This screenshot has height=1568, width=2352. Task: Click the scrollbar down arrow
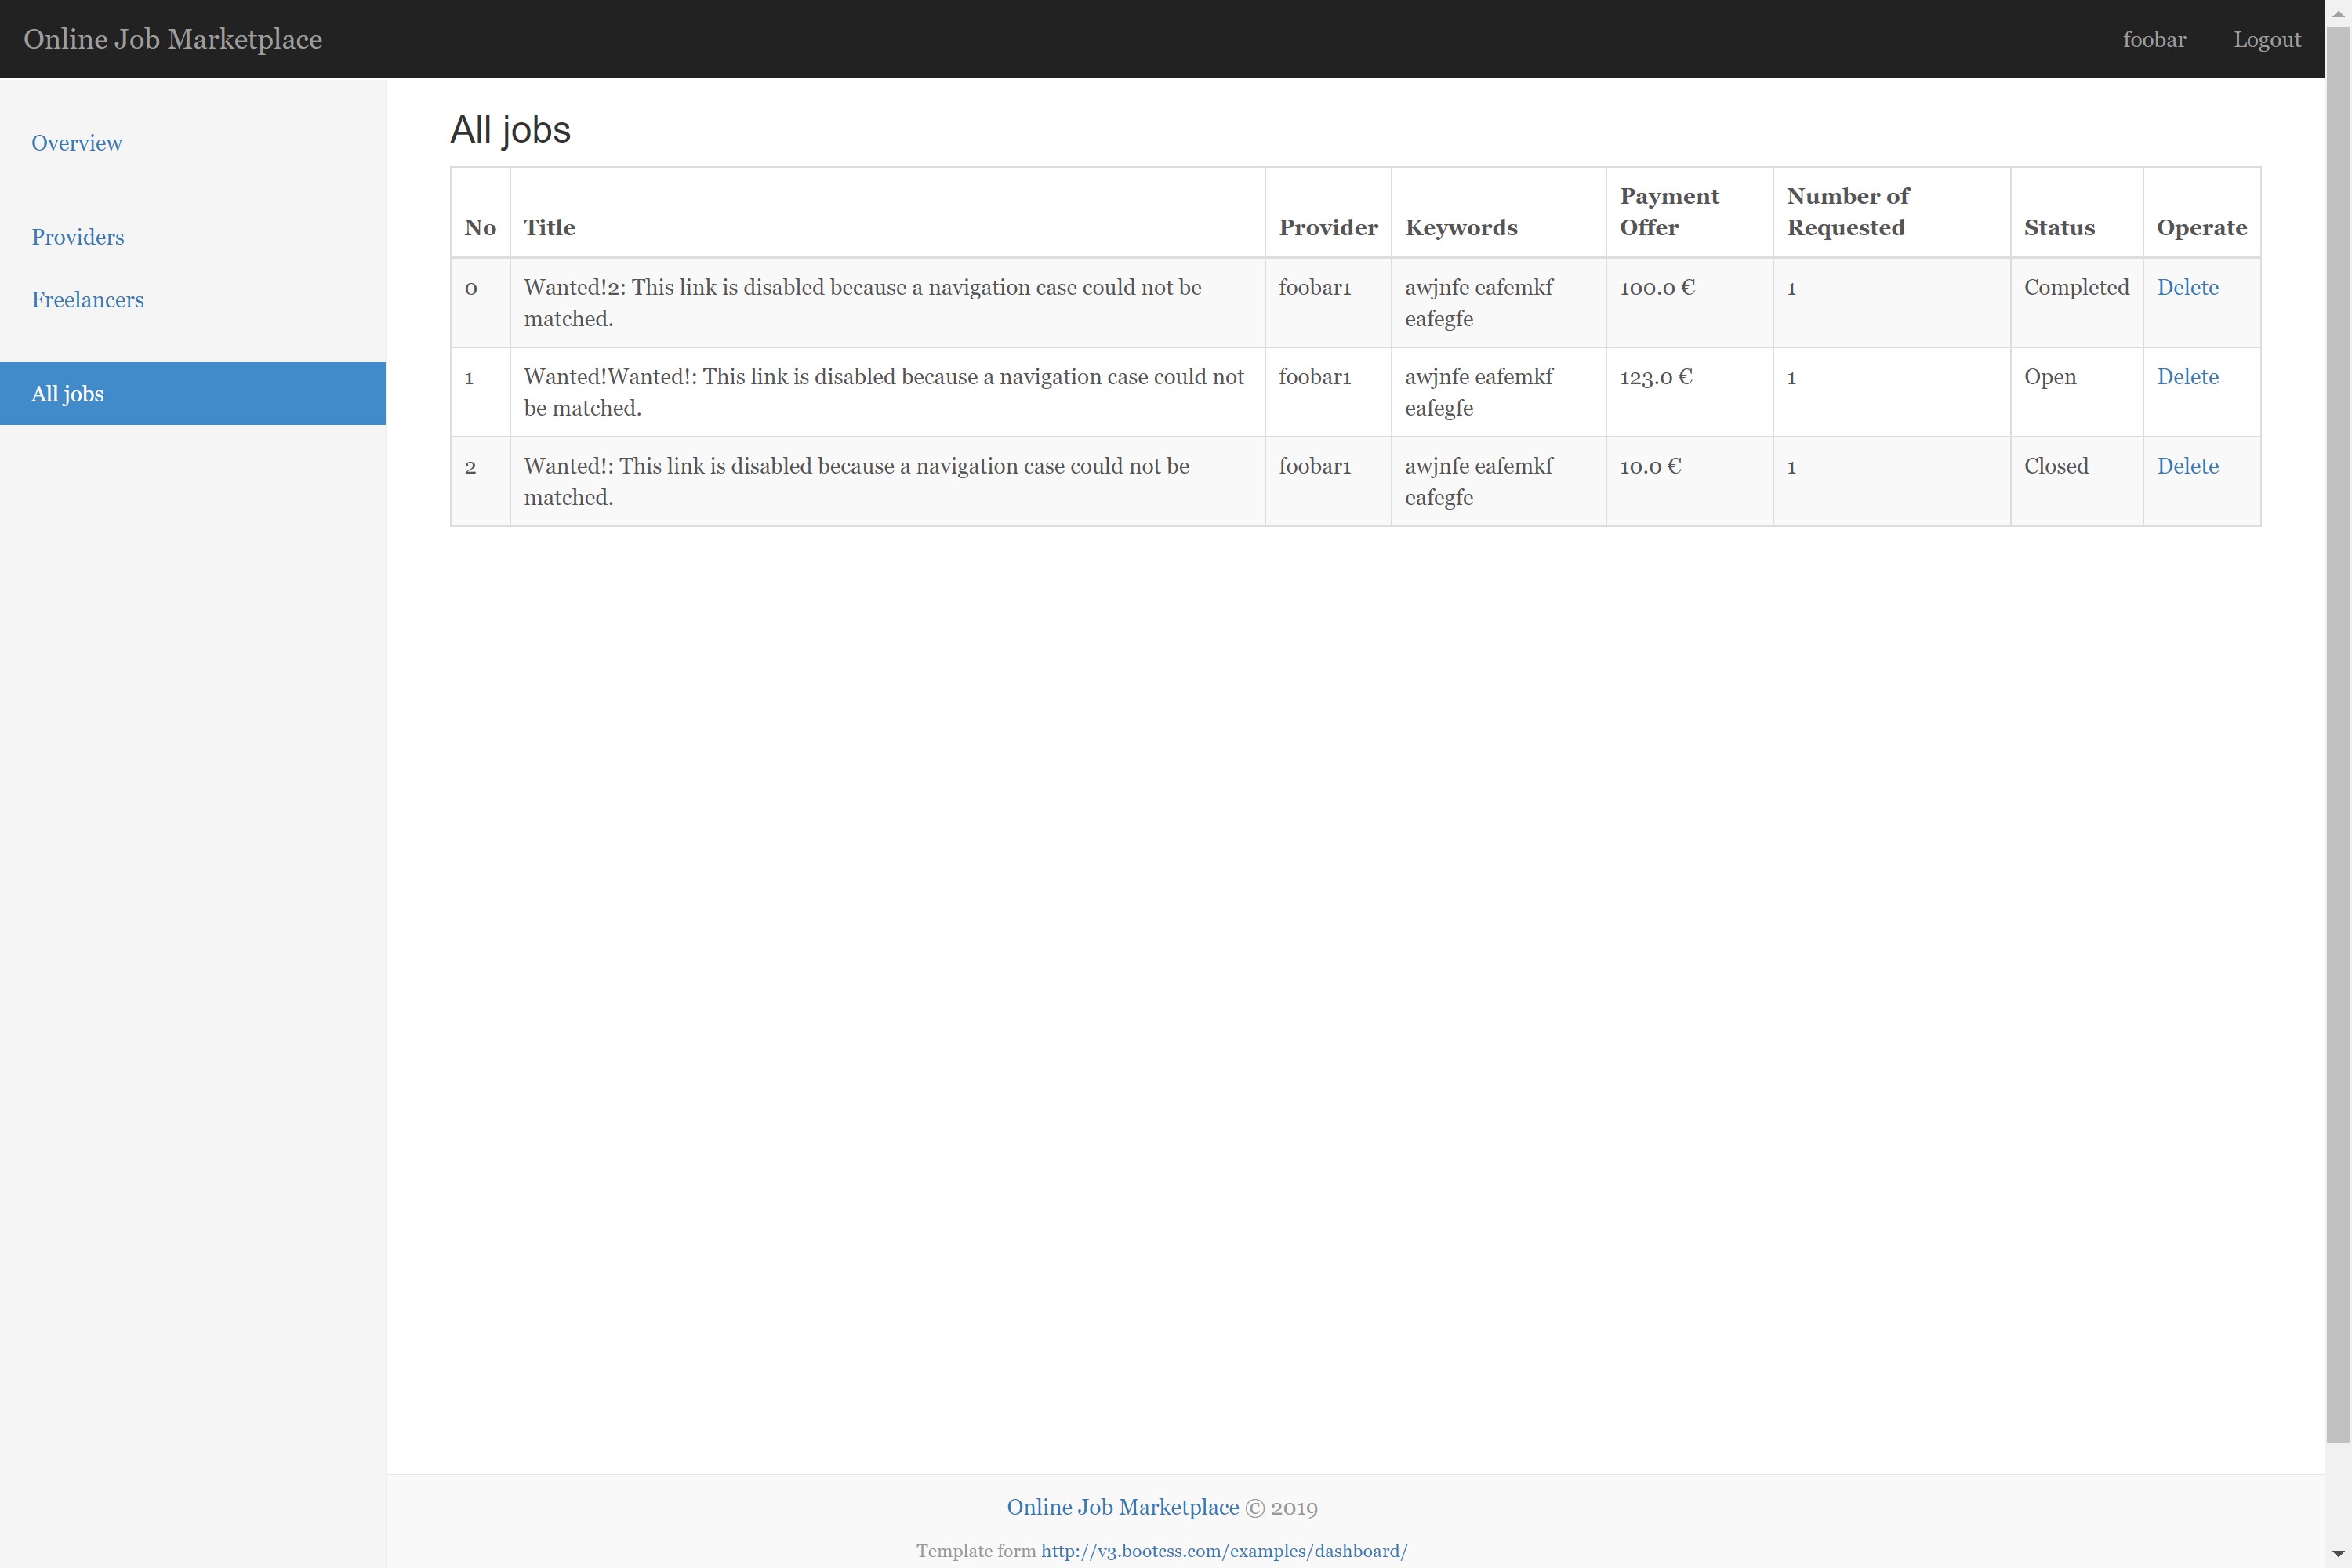click(x=2338, y=1555)
